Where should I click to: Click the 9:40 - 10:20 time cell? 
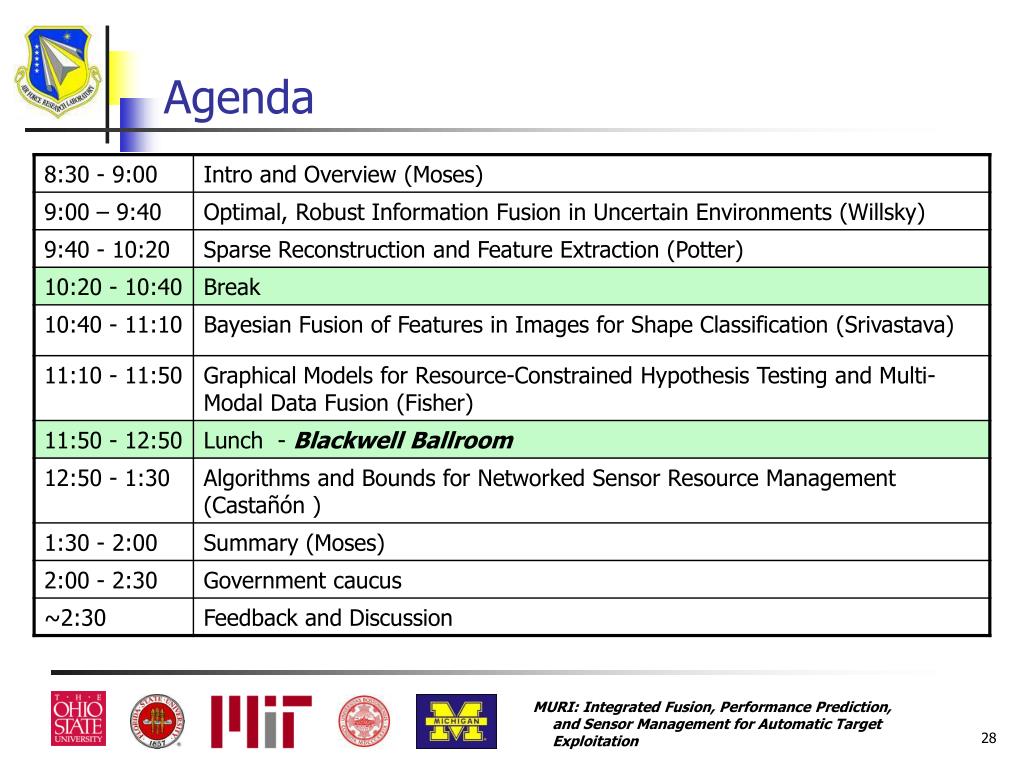click(x=114, y=249)
